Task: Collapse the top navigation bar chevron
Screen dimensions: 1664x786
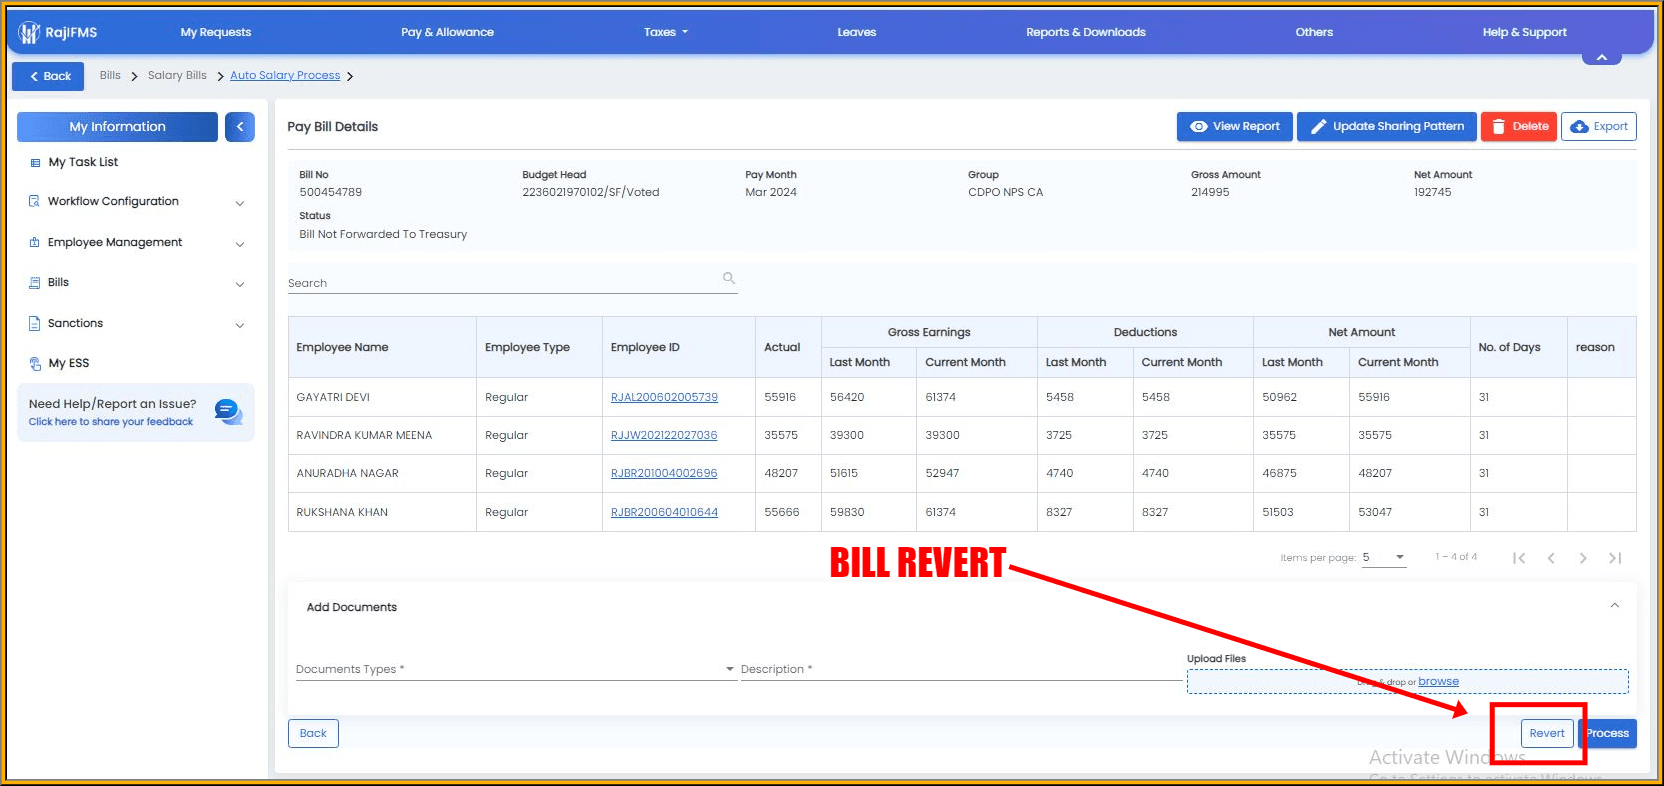Action: pyautogui.click(x=1601, y=58)
